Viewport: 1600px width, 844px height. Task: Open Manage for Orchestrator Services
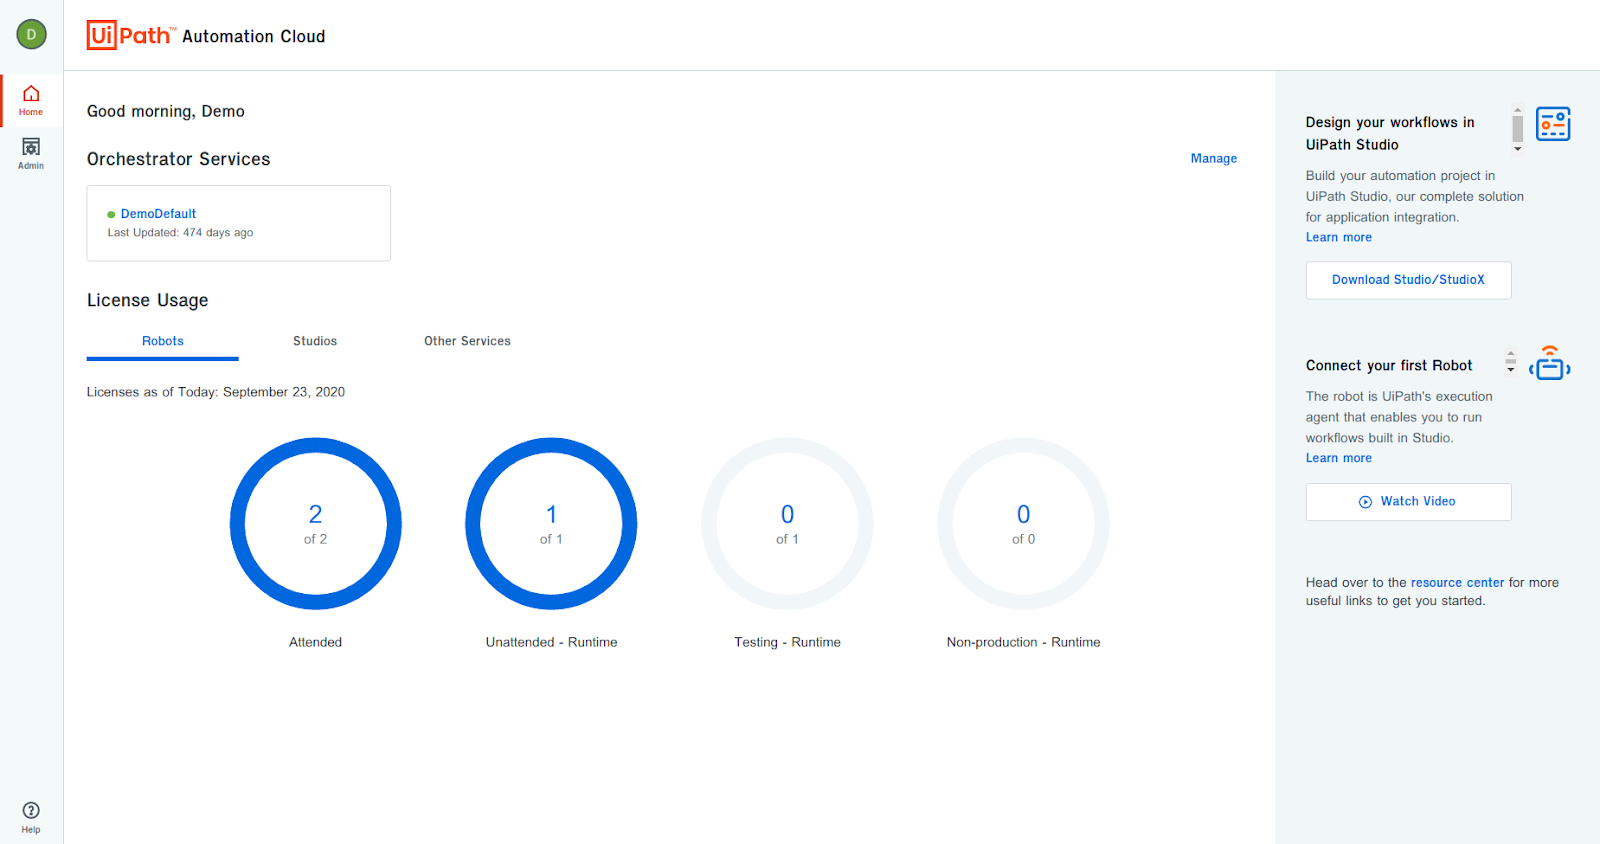click(x=1214, y=158)
